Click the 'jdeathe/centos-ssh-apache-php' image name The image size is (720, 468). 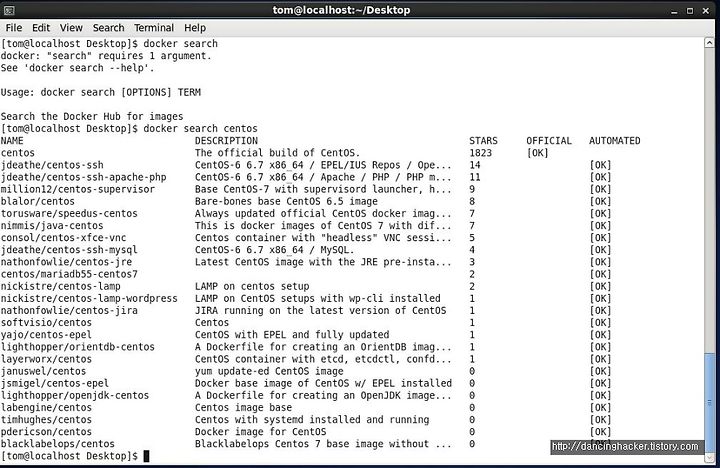click(84, 177)
